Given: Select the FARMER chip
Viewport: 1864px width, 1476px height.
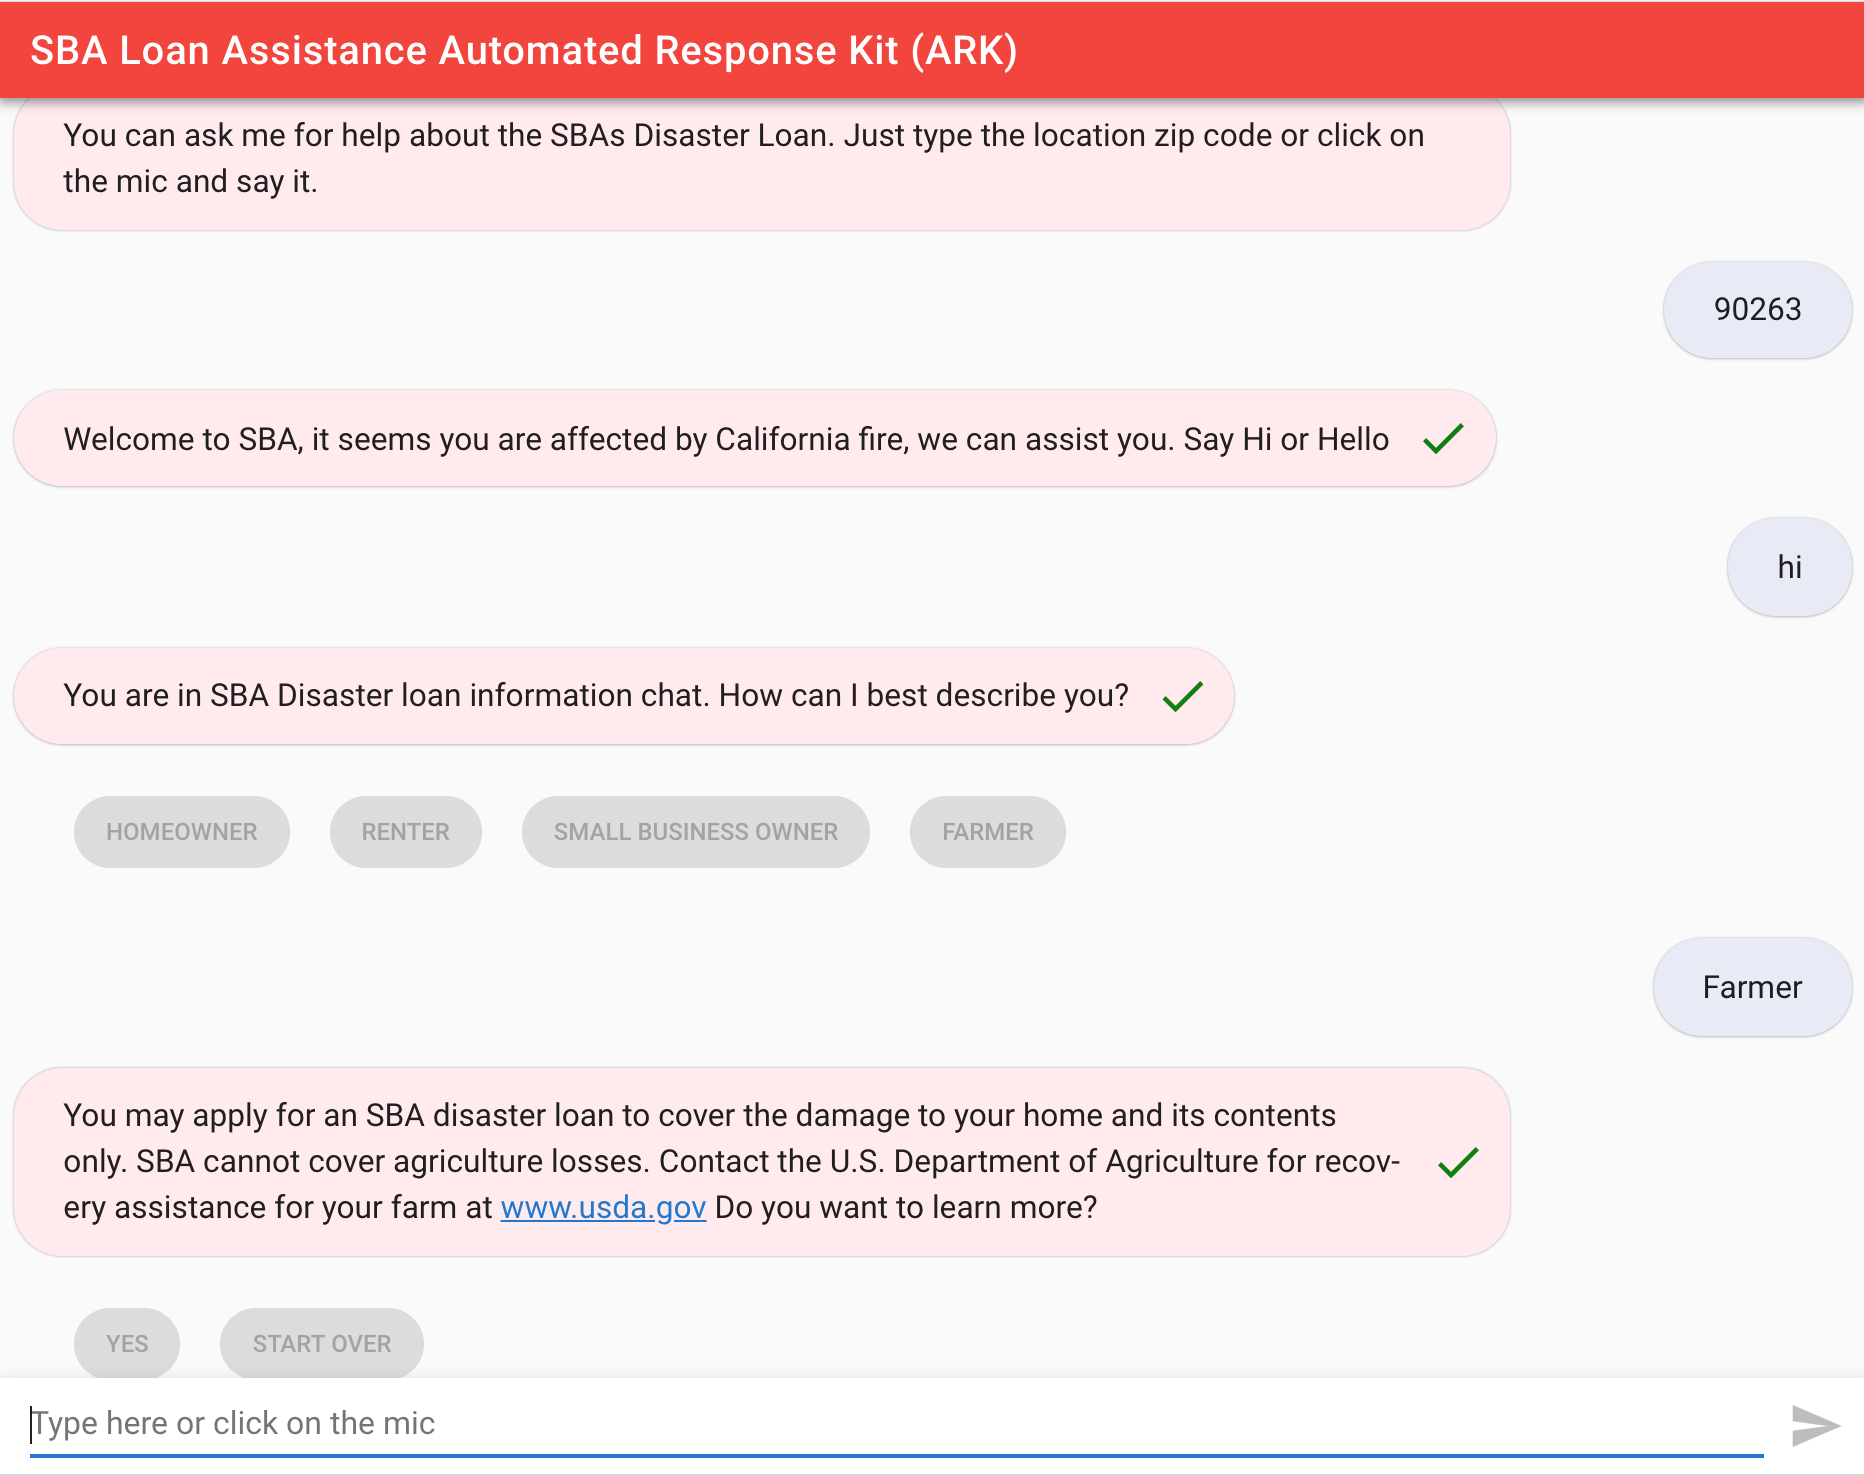Looking at the screenshot, I should click(988, 832).
